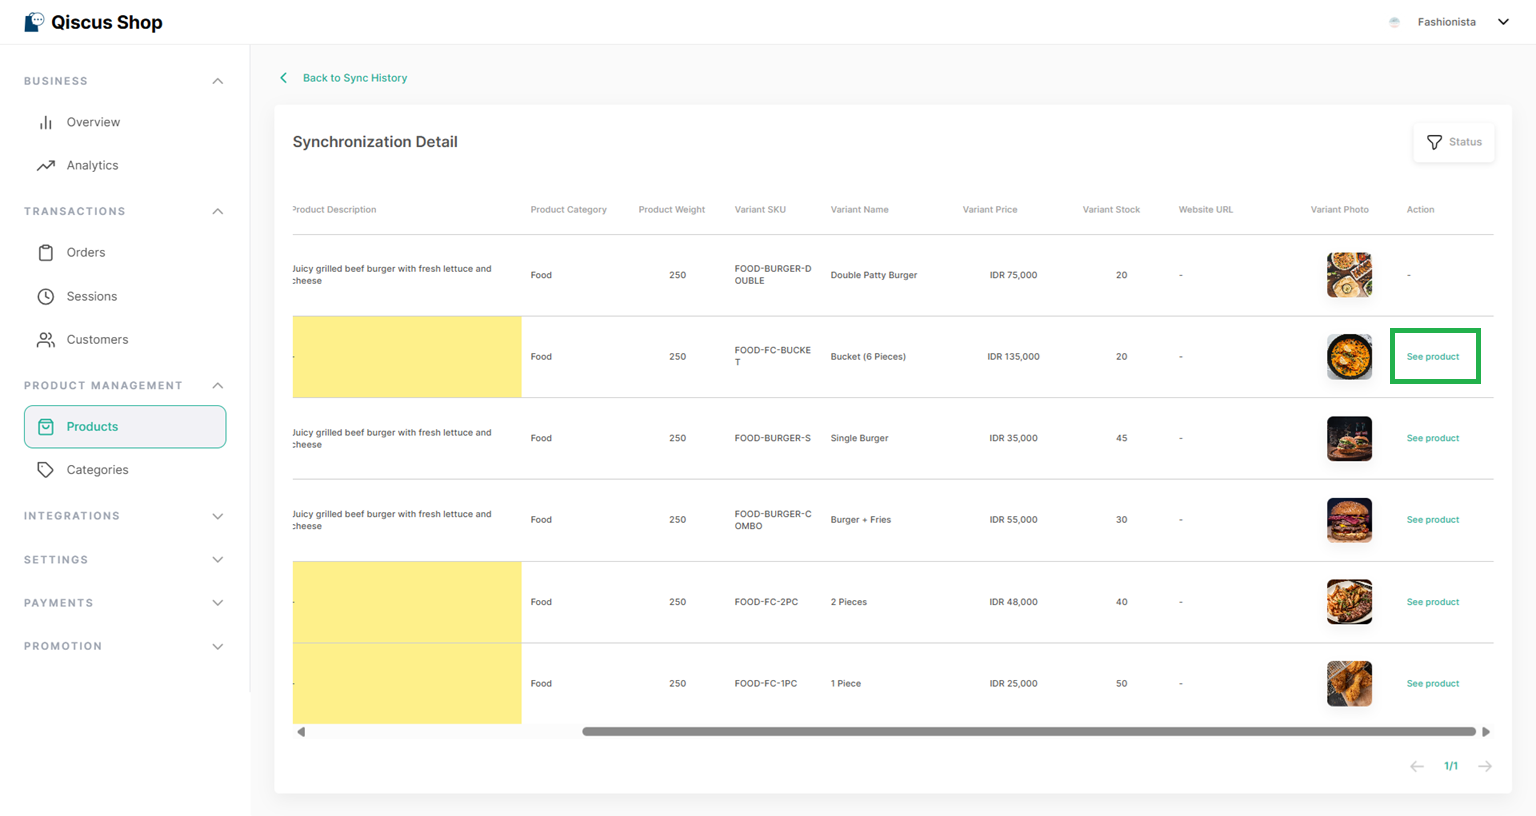Click See product for Single Burger
Screen dimensions: 1536x816
pyautogui.click(x=1433, y=438)
